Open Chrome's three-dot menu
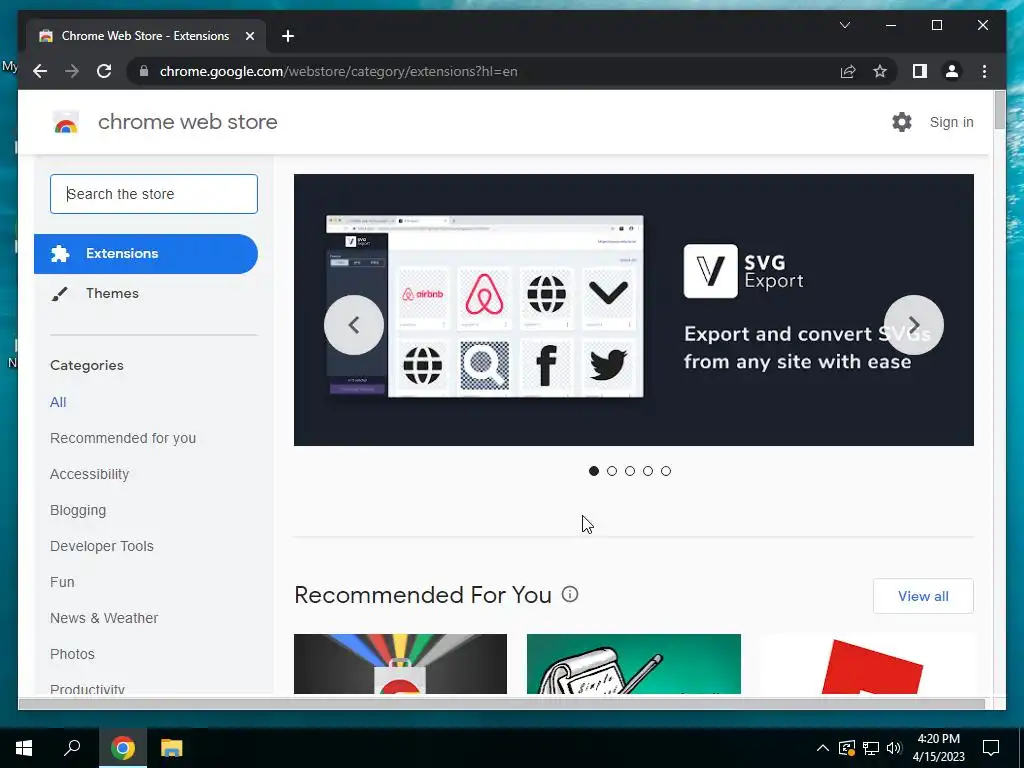This screenshot has width=1024, height=768. pyautogui.click(x=984, y=71)
